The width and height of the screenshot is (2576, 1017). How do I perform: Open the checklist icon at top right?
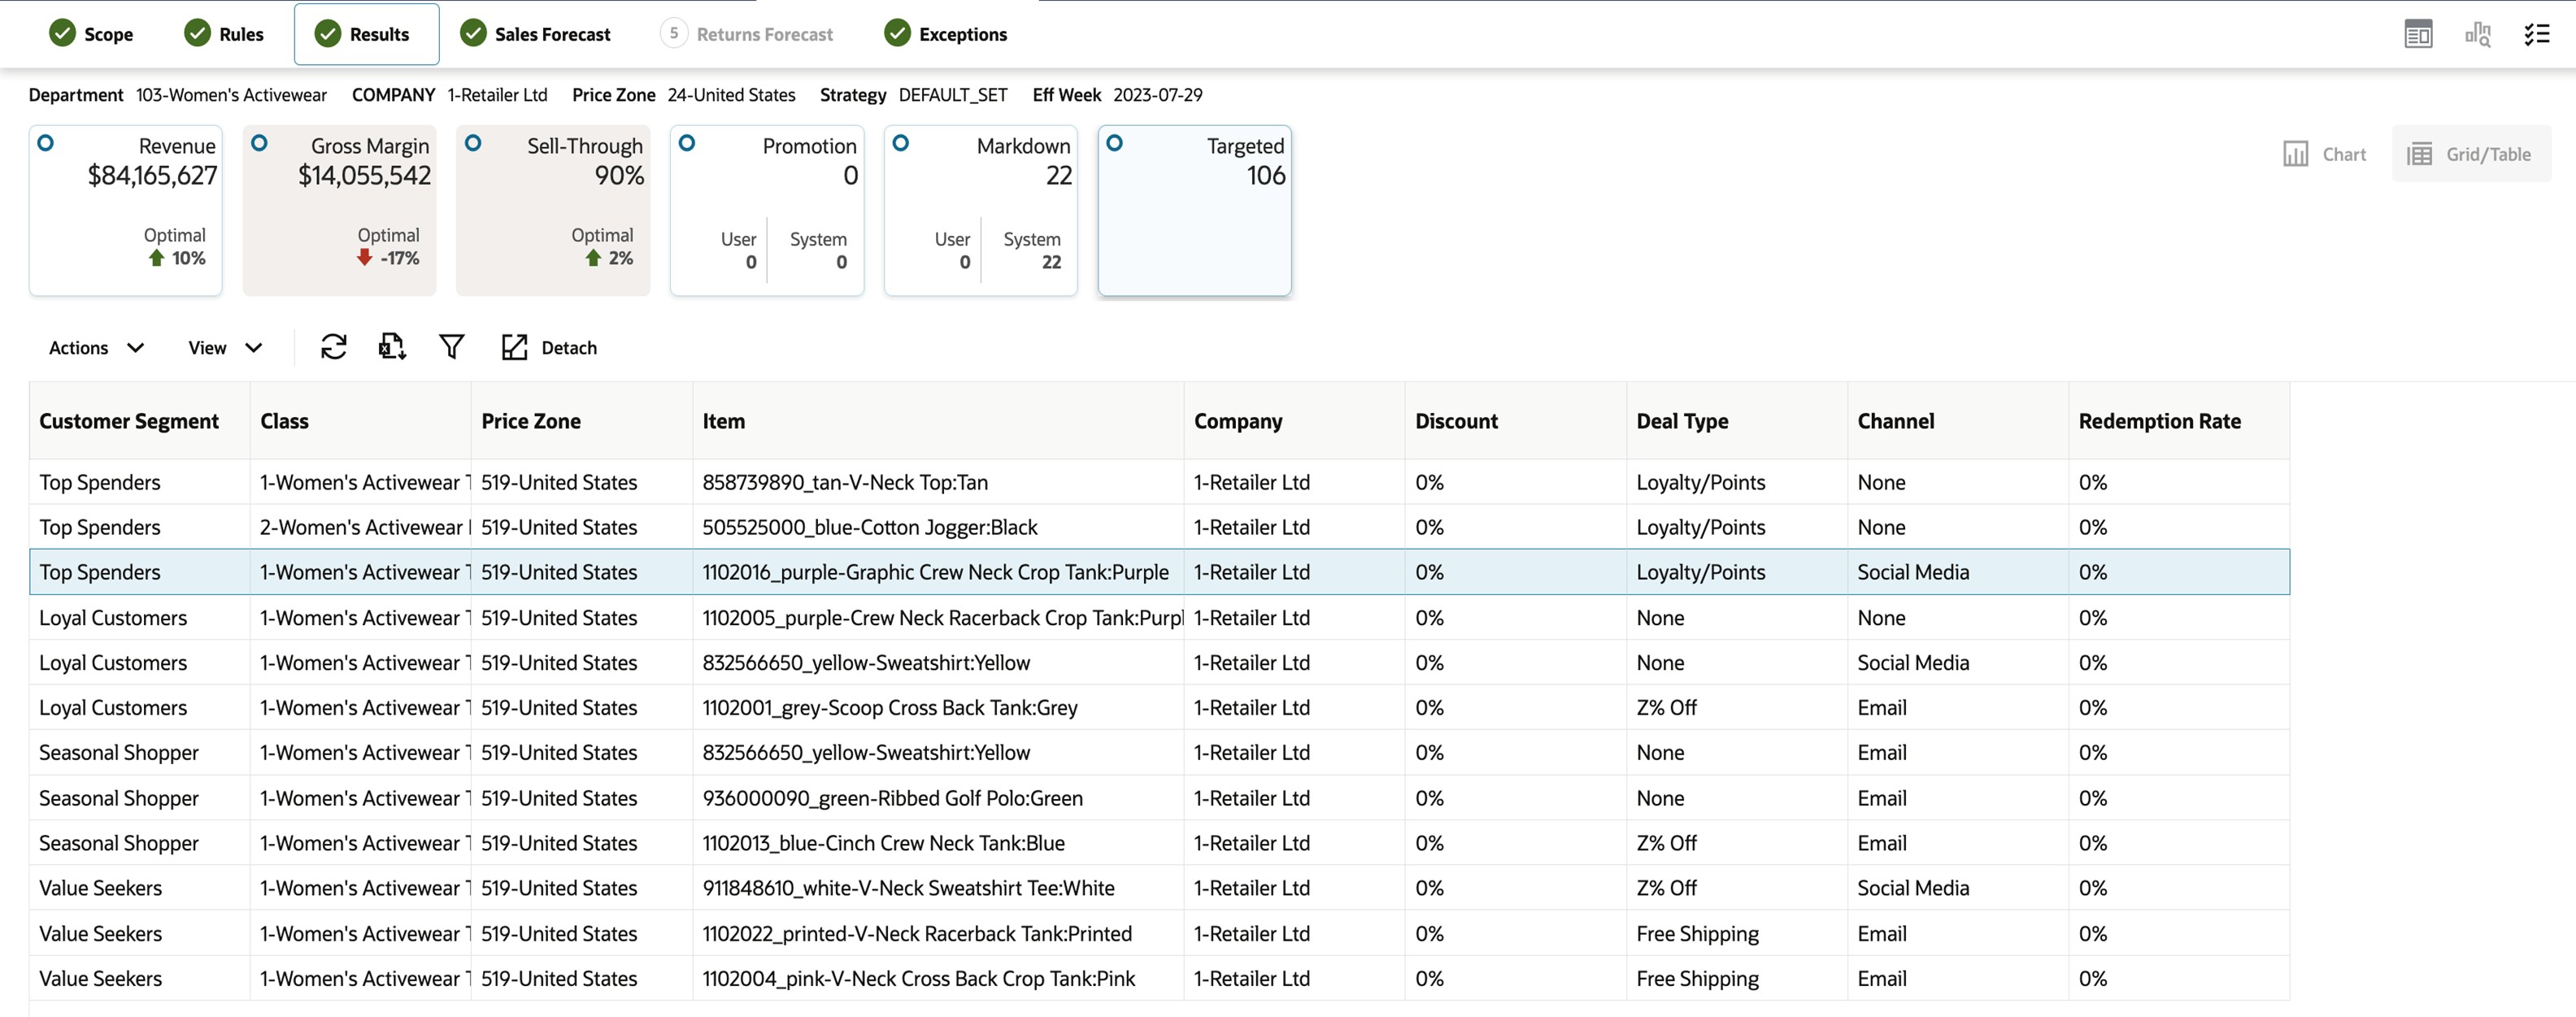click(x=2536, y=34)
